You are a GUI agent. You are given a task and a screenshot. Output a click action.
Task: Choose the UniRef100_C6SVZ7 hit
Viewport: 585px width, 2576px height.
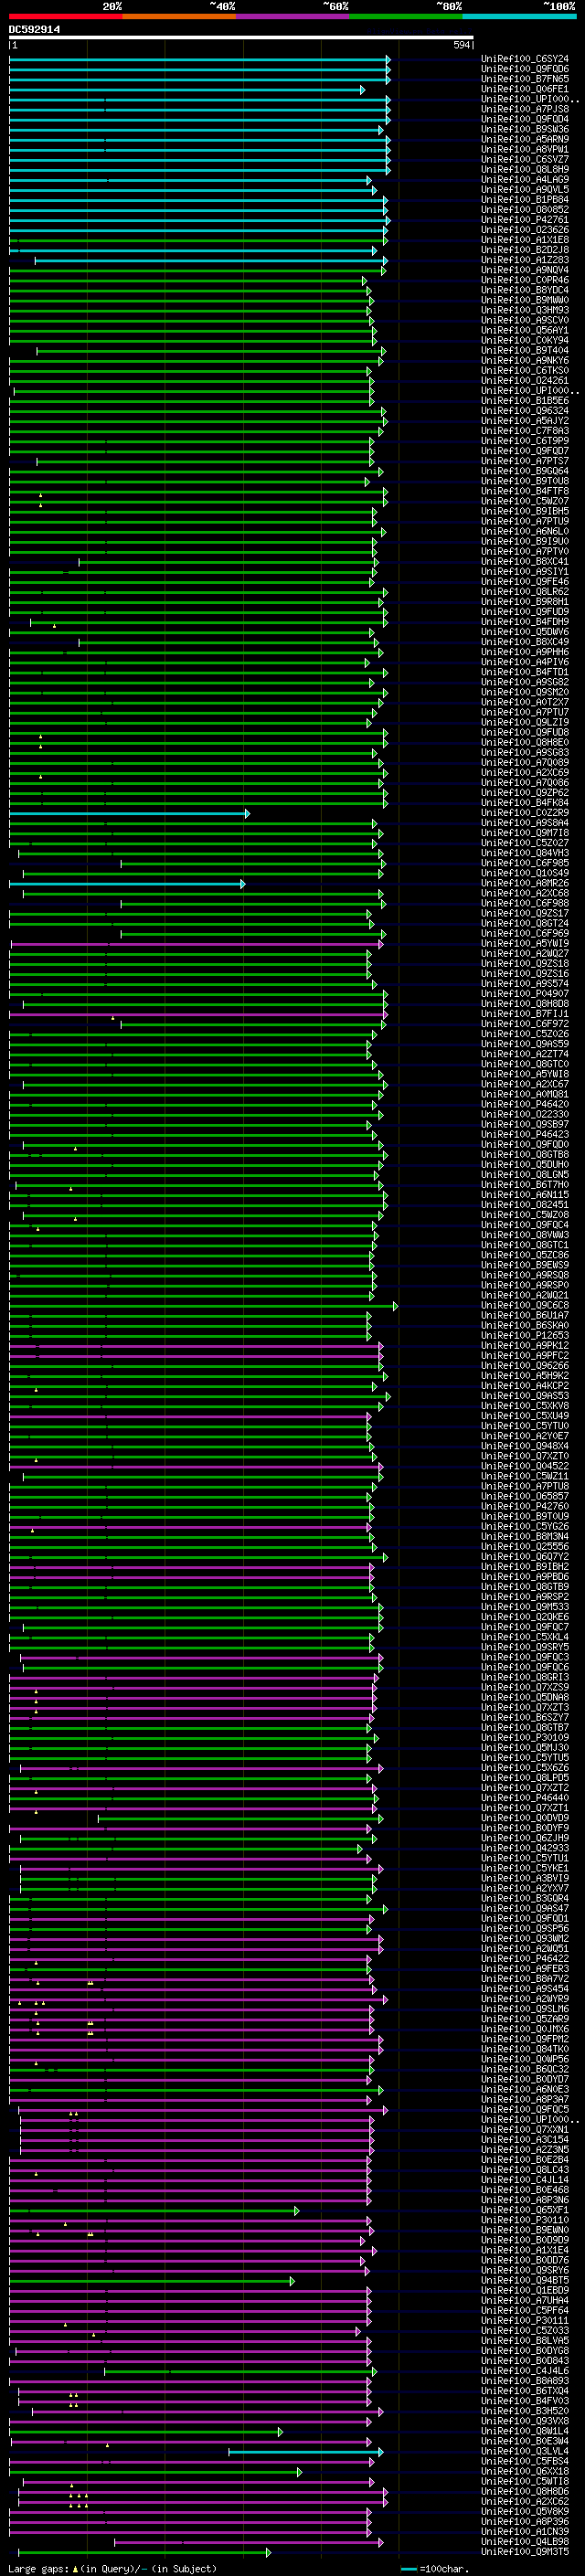tap(525, 159)
